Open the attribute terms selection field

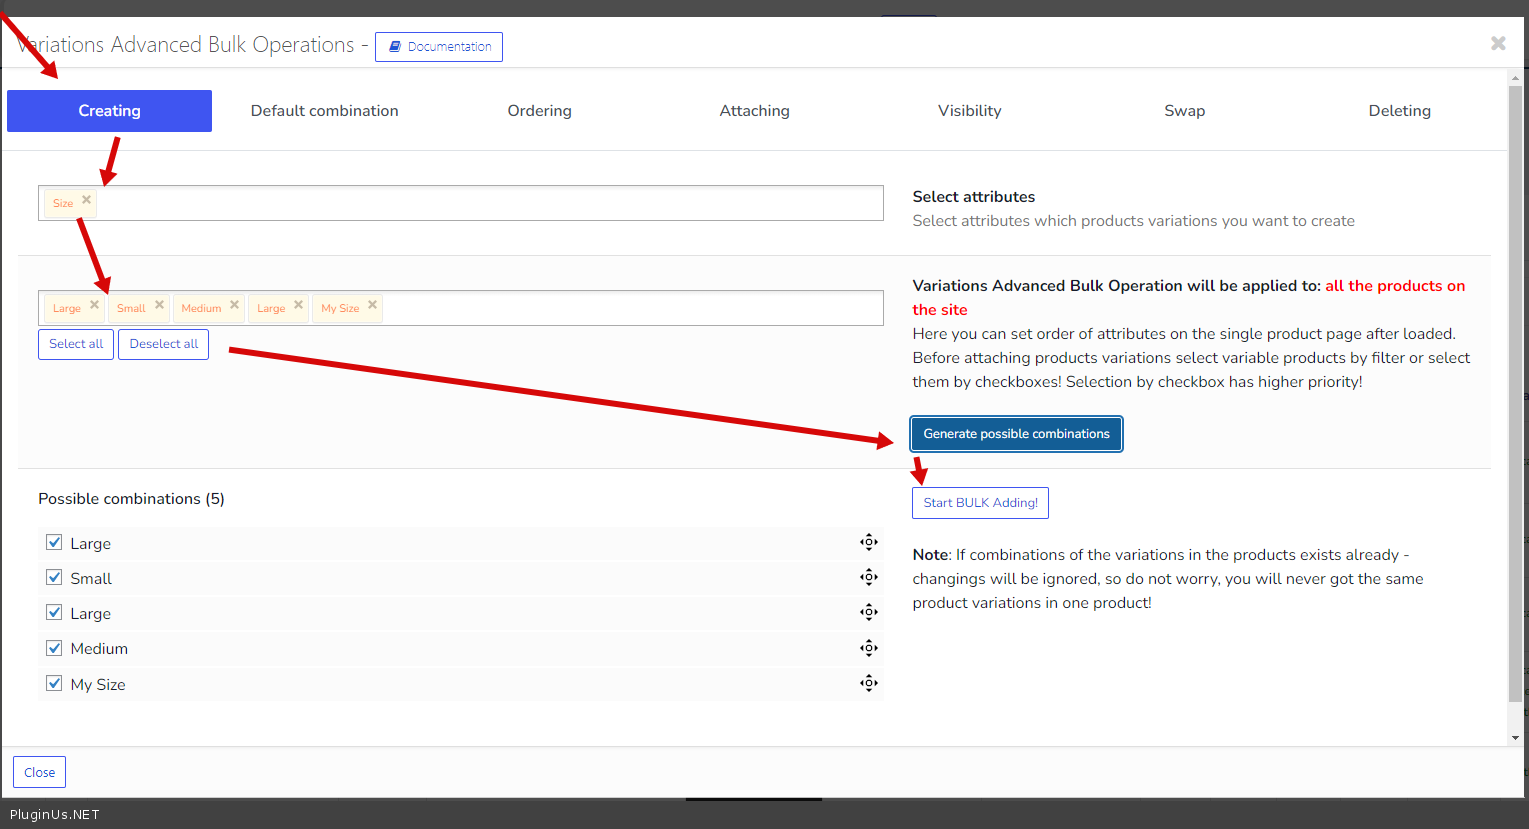[x=630, y=308]
